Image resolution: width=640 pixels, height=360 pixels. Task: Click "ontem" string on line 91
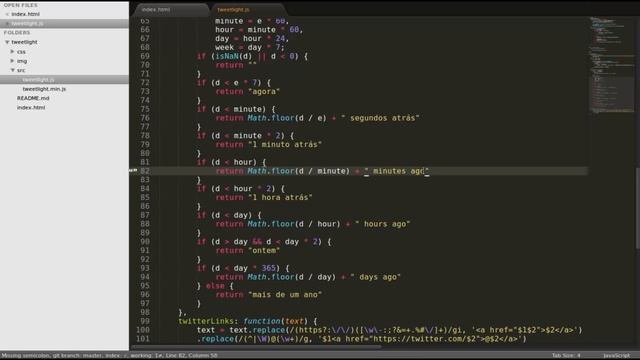coord(264,251)
